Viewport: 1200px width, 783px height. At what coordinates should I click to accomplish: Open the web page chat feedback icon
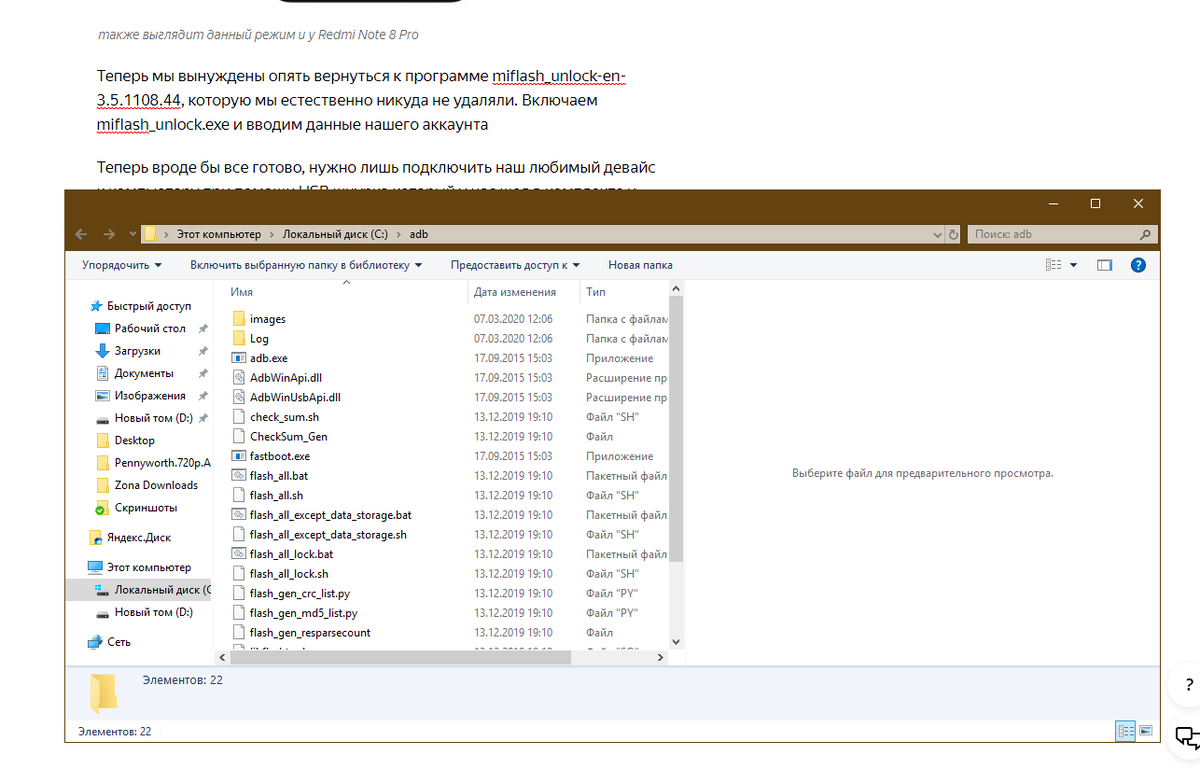tap(1187, 738)
